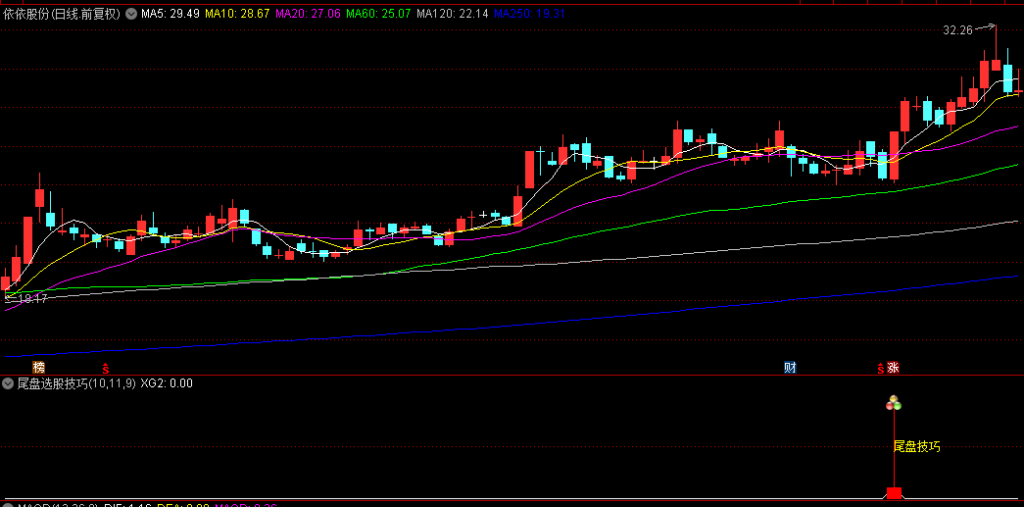Click the 榜 event marker icon
Screen dimensions: 1024x507
[39, 367]
